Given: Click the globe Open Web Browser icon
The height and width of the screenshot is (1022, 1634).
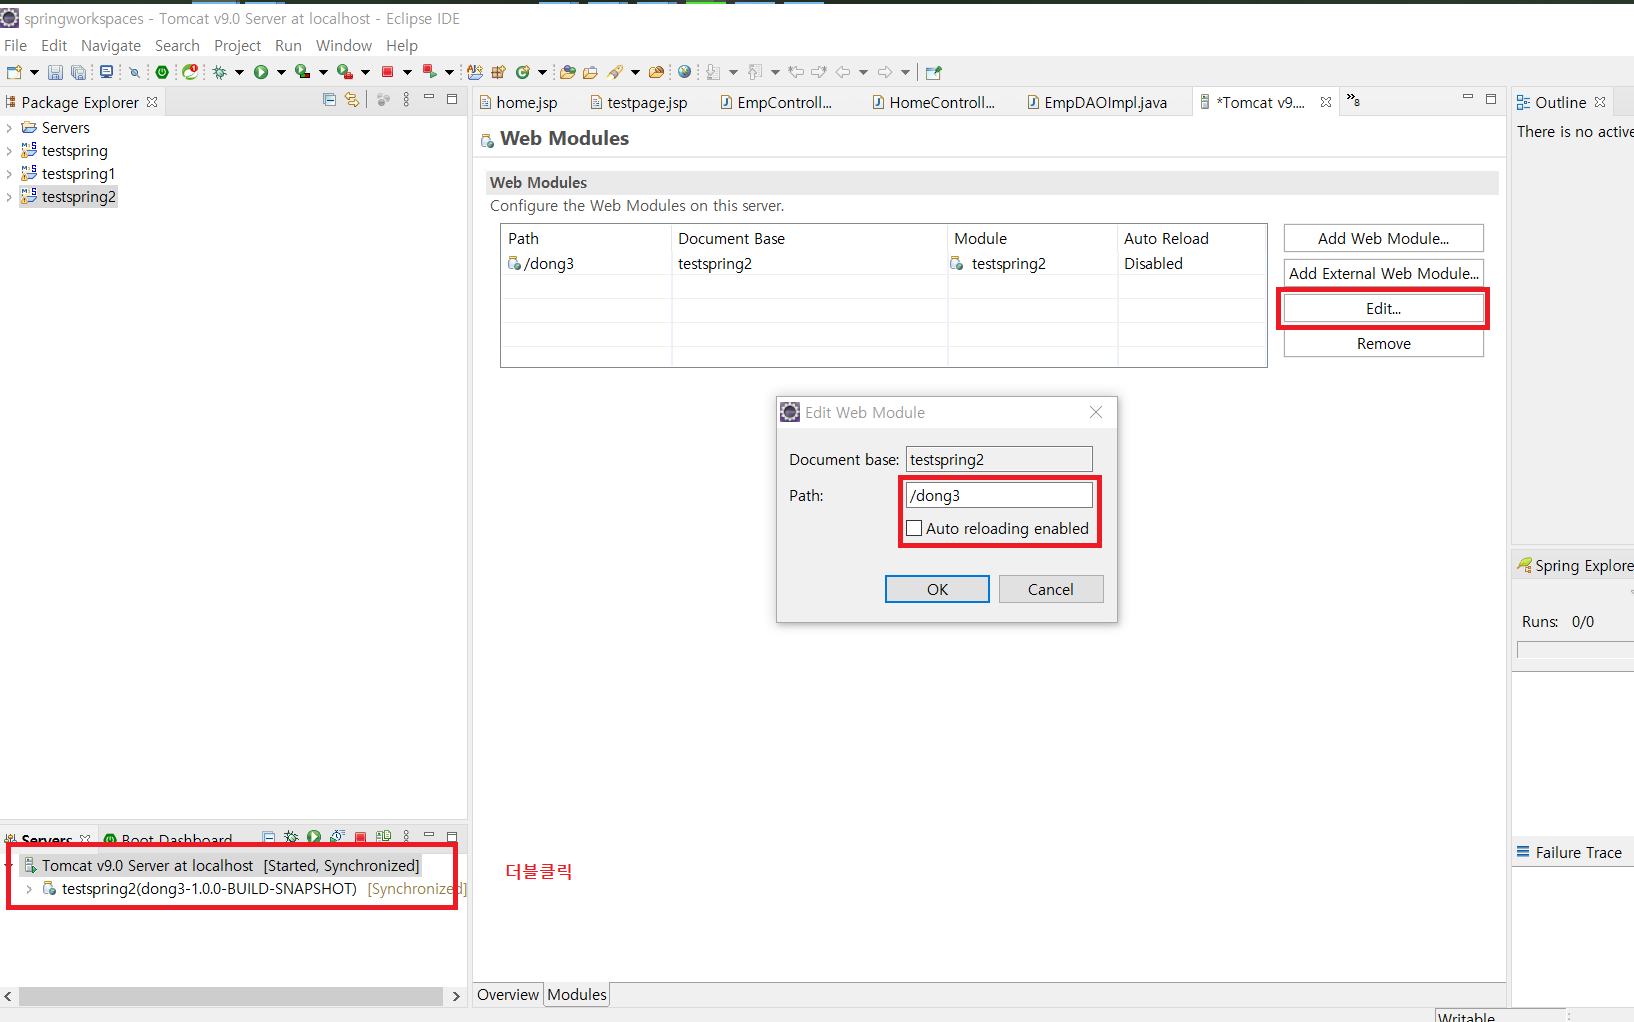Looking at the screenshot, I should (684, 72).
